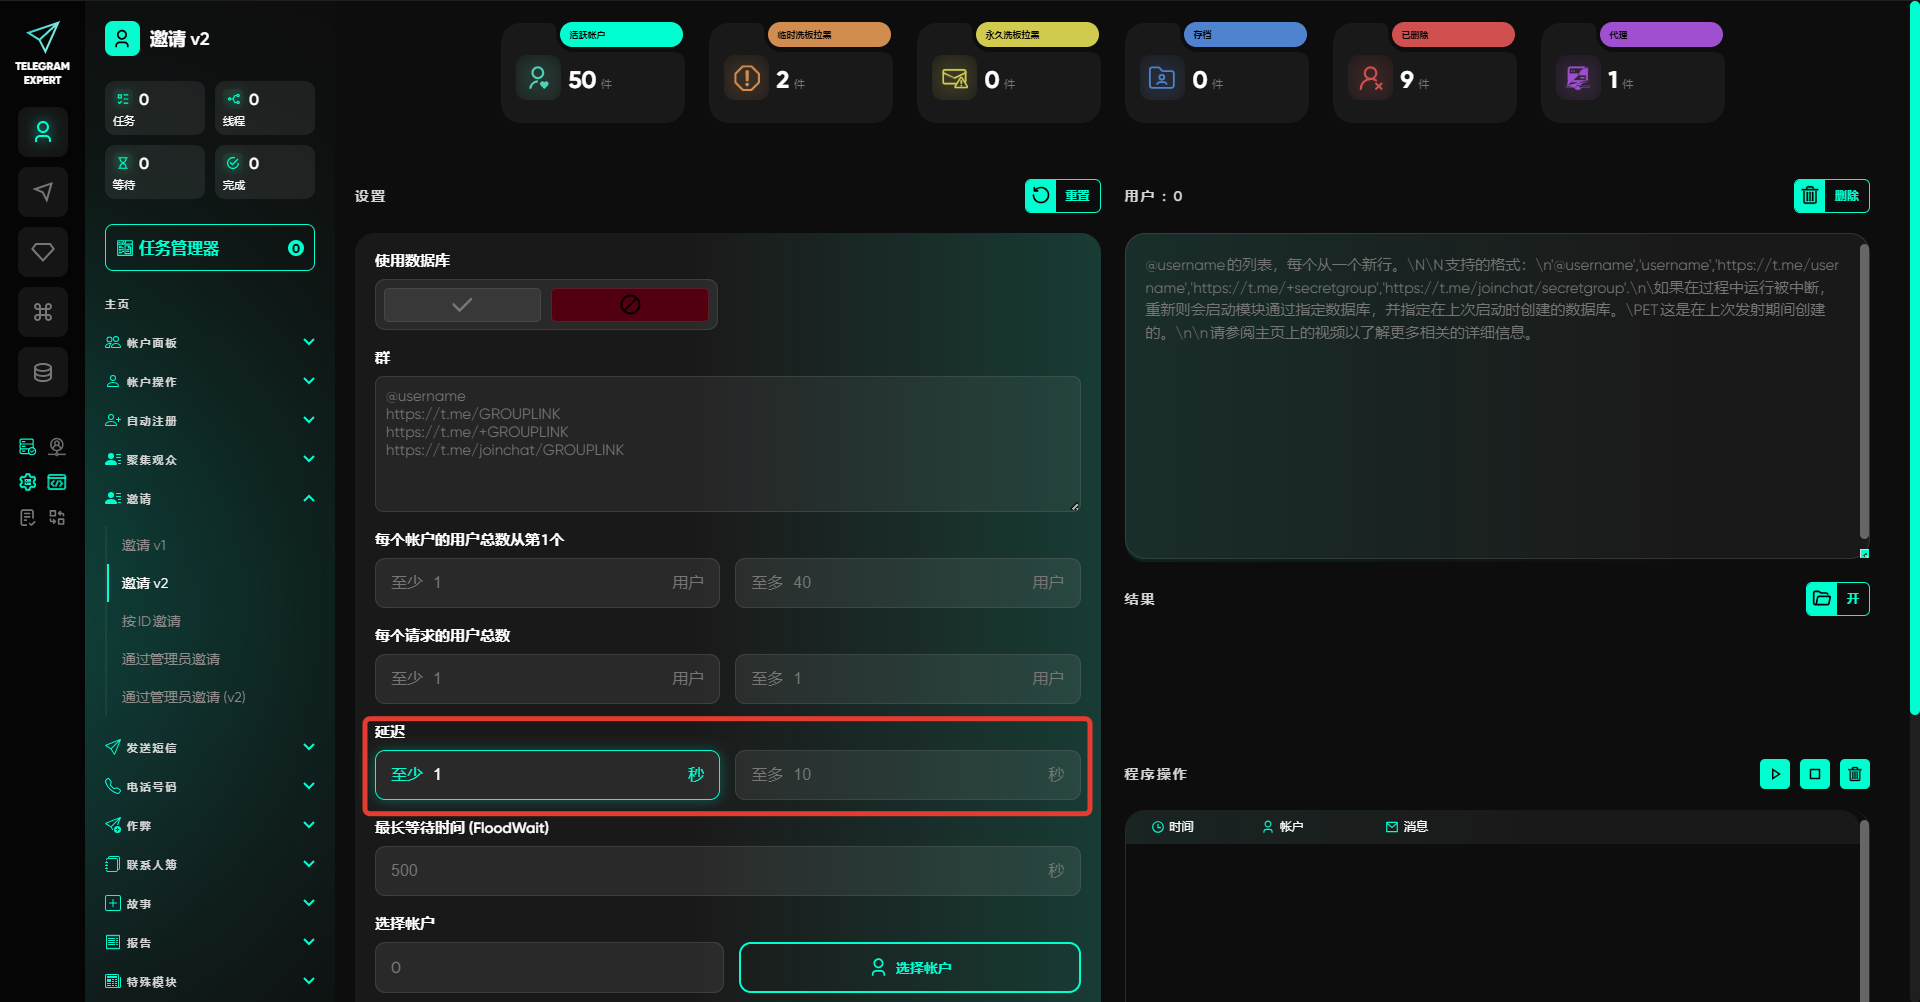Start the program with the play icon
This screenshot has height=1002, width=1920.
[x=1774, y=774]
